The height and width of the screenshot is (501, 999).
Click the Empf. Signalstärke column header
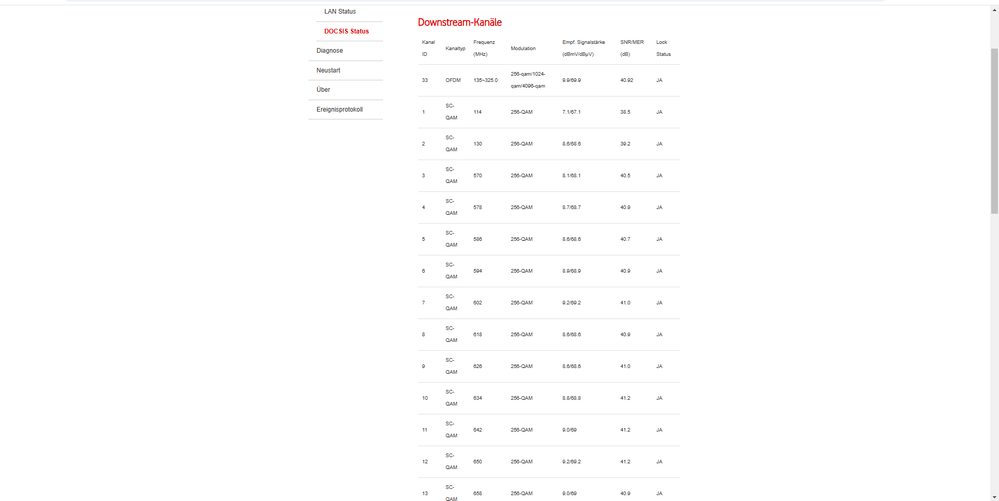(x=584, y=48)
